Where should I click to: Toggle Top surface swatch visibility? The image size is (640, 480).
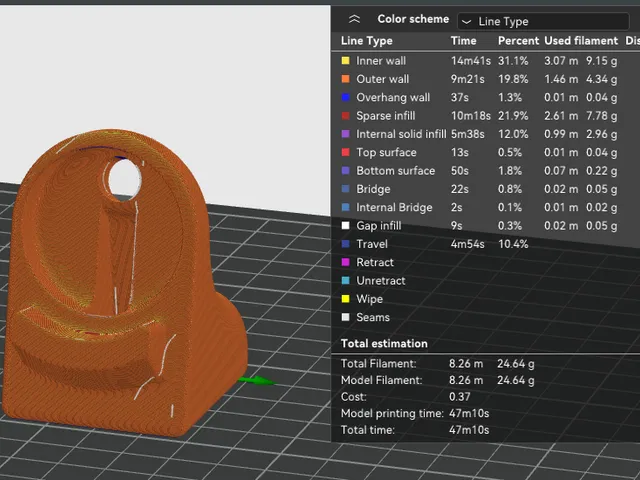345,152
